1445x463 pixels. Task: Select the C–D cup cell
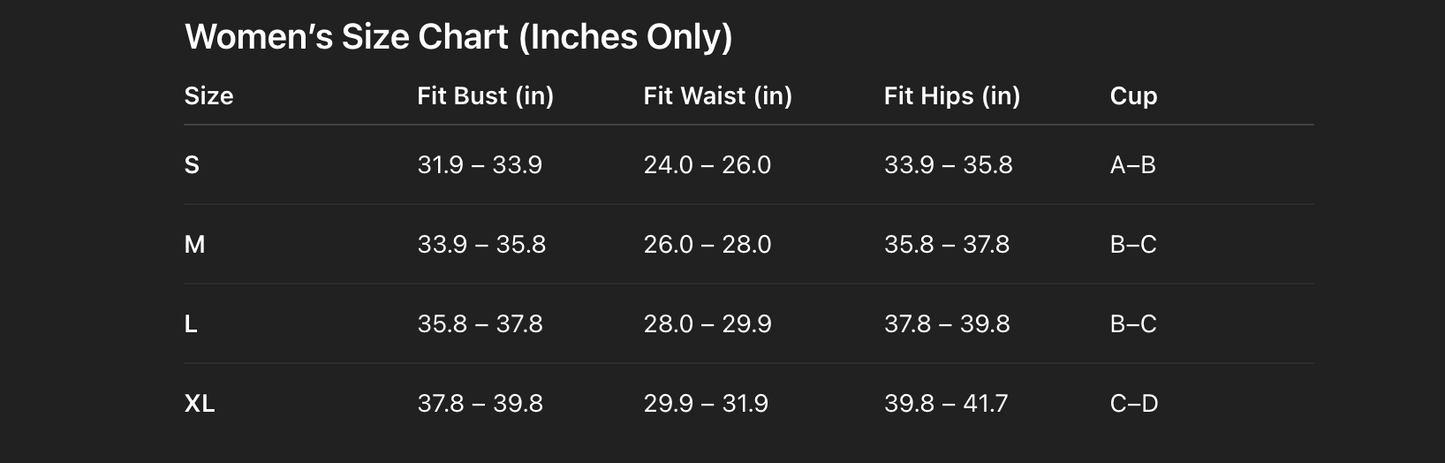pos(1134,404)
